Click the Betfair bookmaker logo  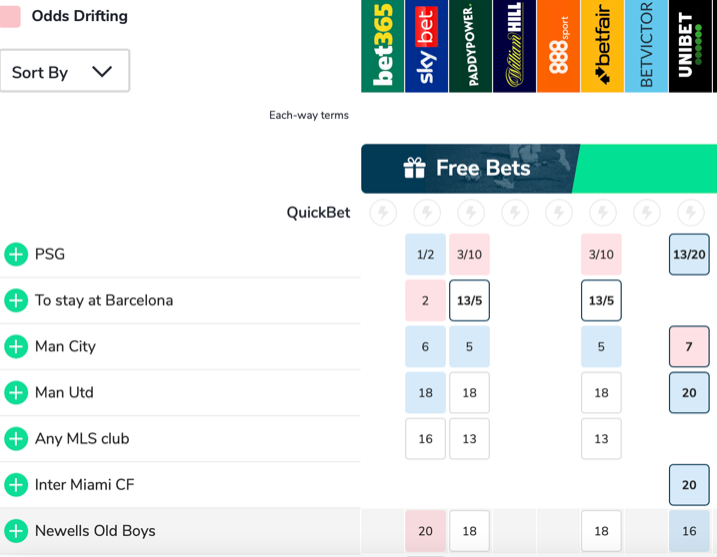point(602,46)
